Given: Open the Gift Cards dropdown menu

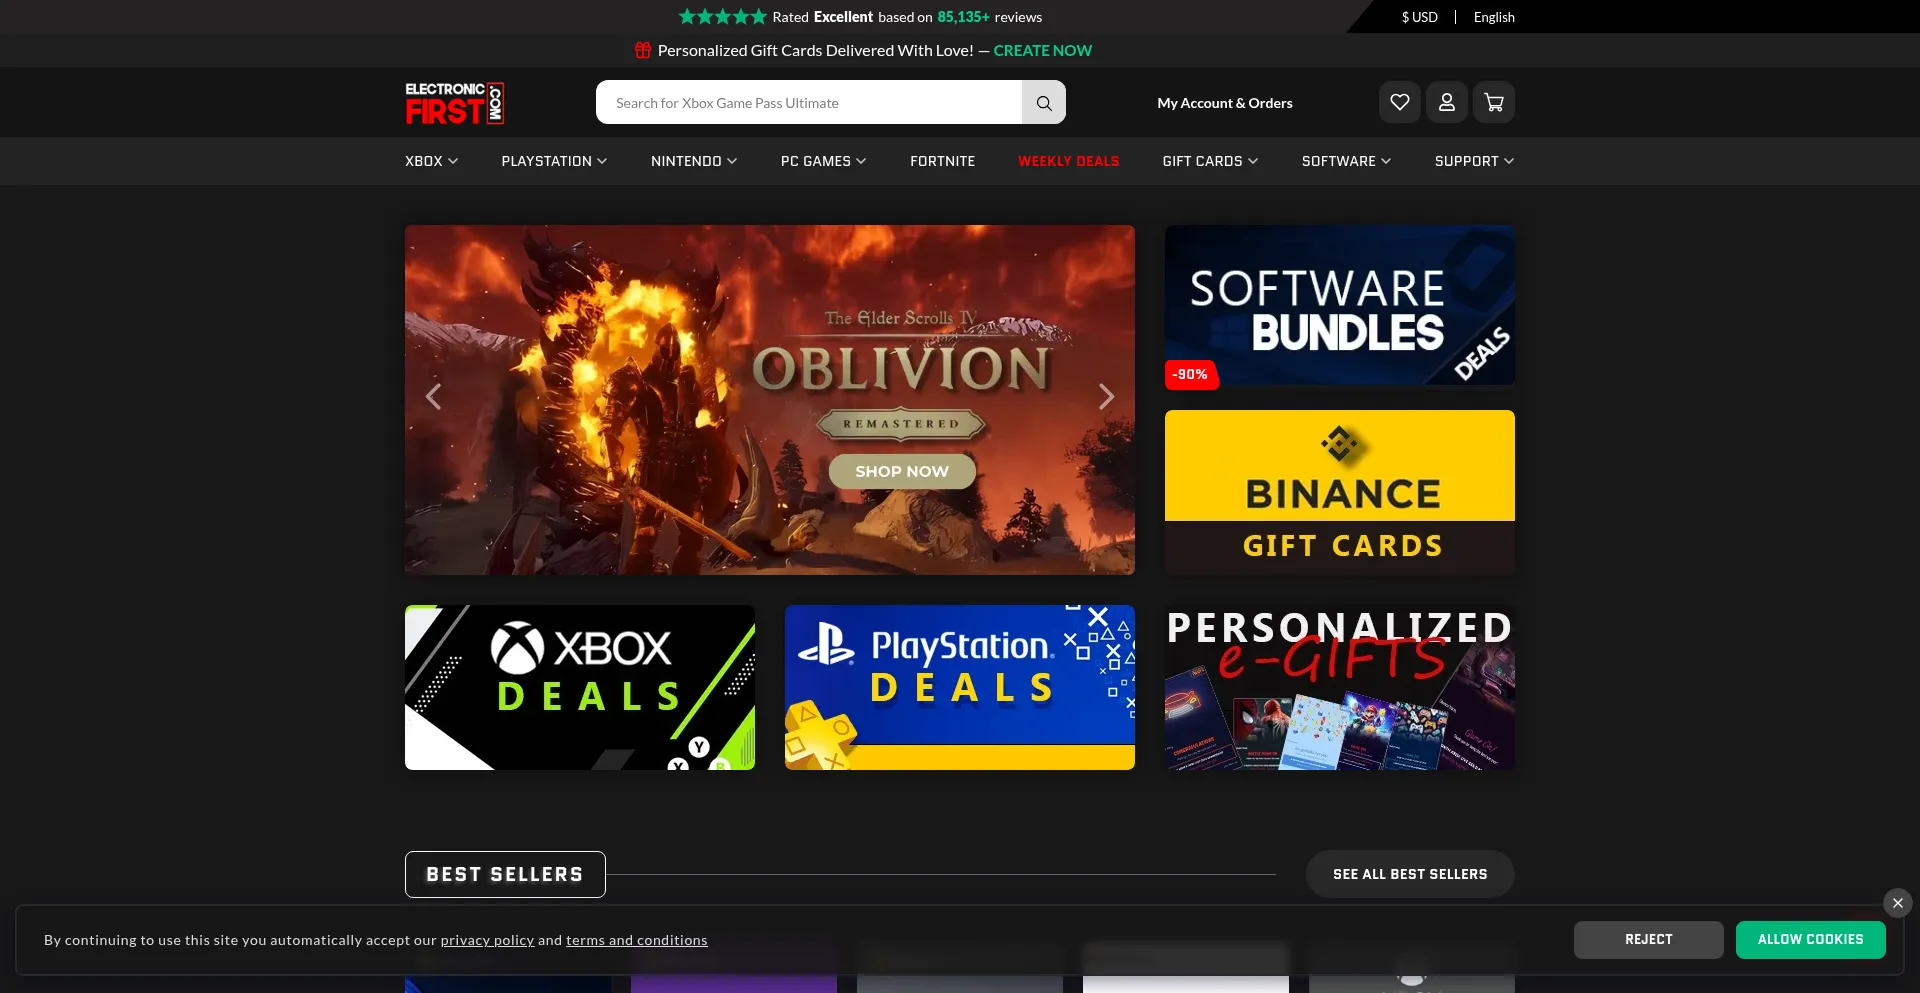Looking at the screenshot, I should [1209, 161].
